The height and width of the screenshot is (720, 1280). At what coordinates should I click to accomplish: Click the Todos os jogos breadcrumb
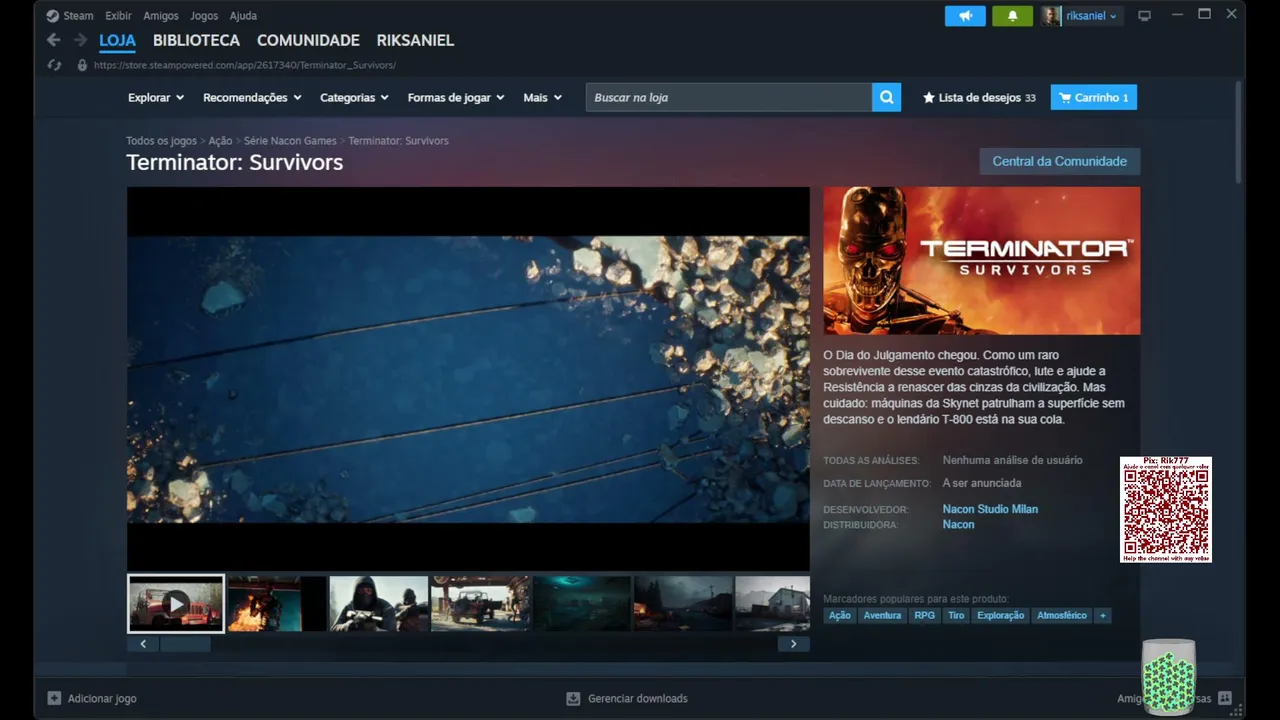[161, 141]
